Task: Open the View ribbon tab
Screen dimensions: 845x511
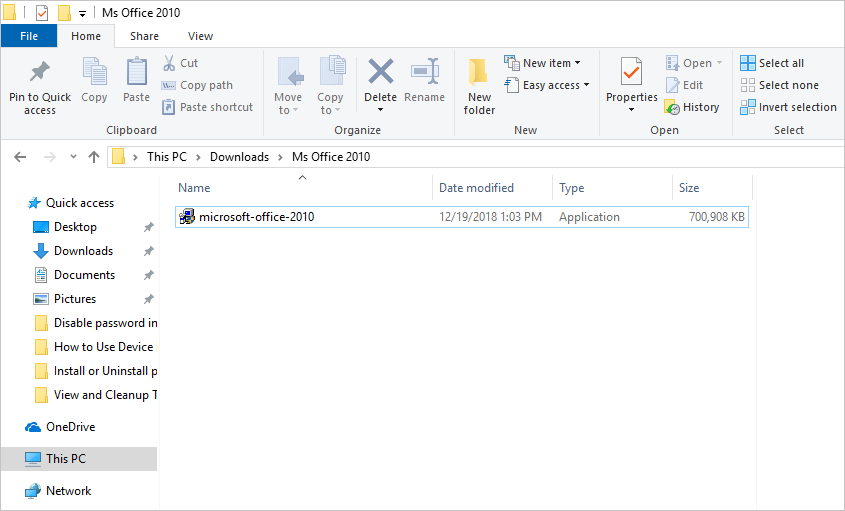Action: pyautogui.click(x=200, y=36)
